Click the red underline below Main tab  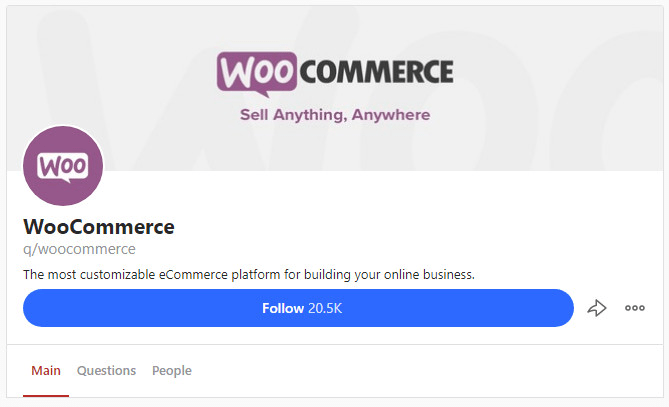(46, 396)
